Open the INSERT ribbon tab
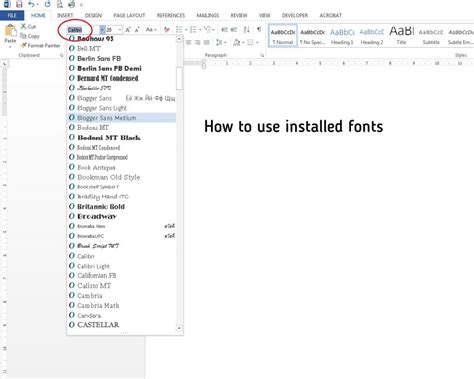The width and height of the screenshot is (474, 379). pos(65,15)
